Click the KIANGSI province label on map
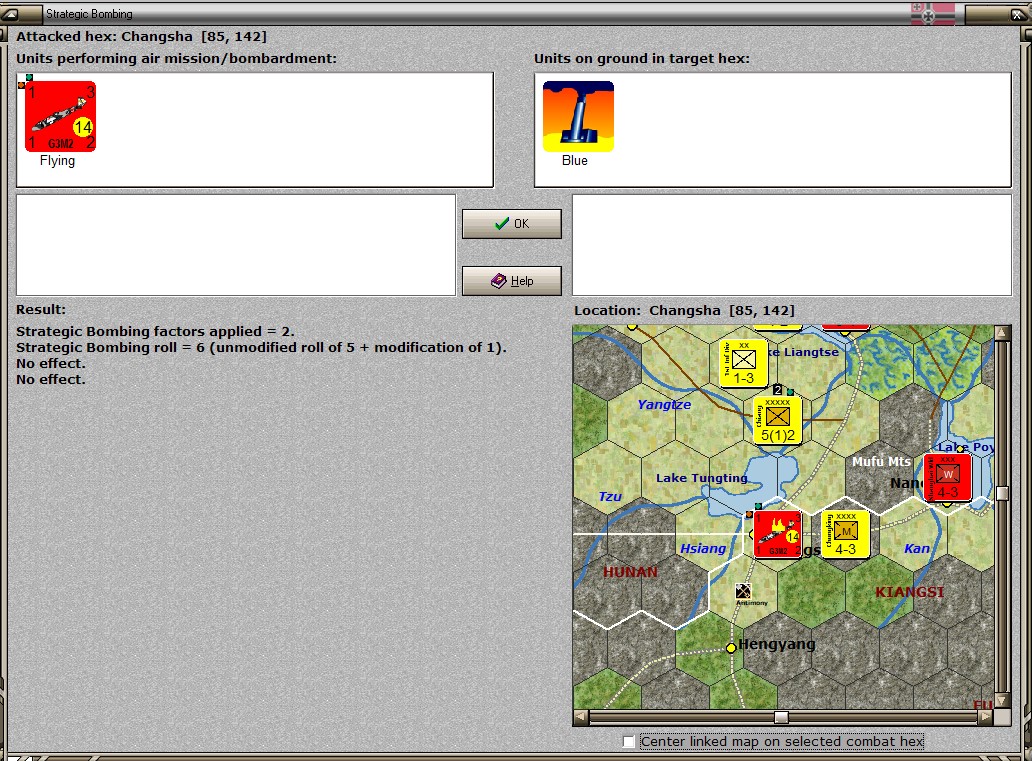1032x761 pixels. pos(910,592)
